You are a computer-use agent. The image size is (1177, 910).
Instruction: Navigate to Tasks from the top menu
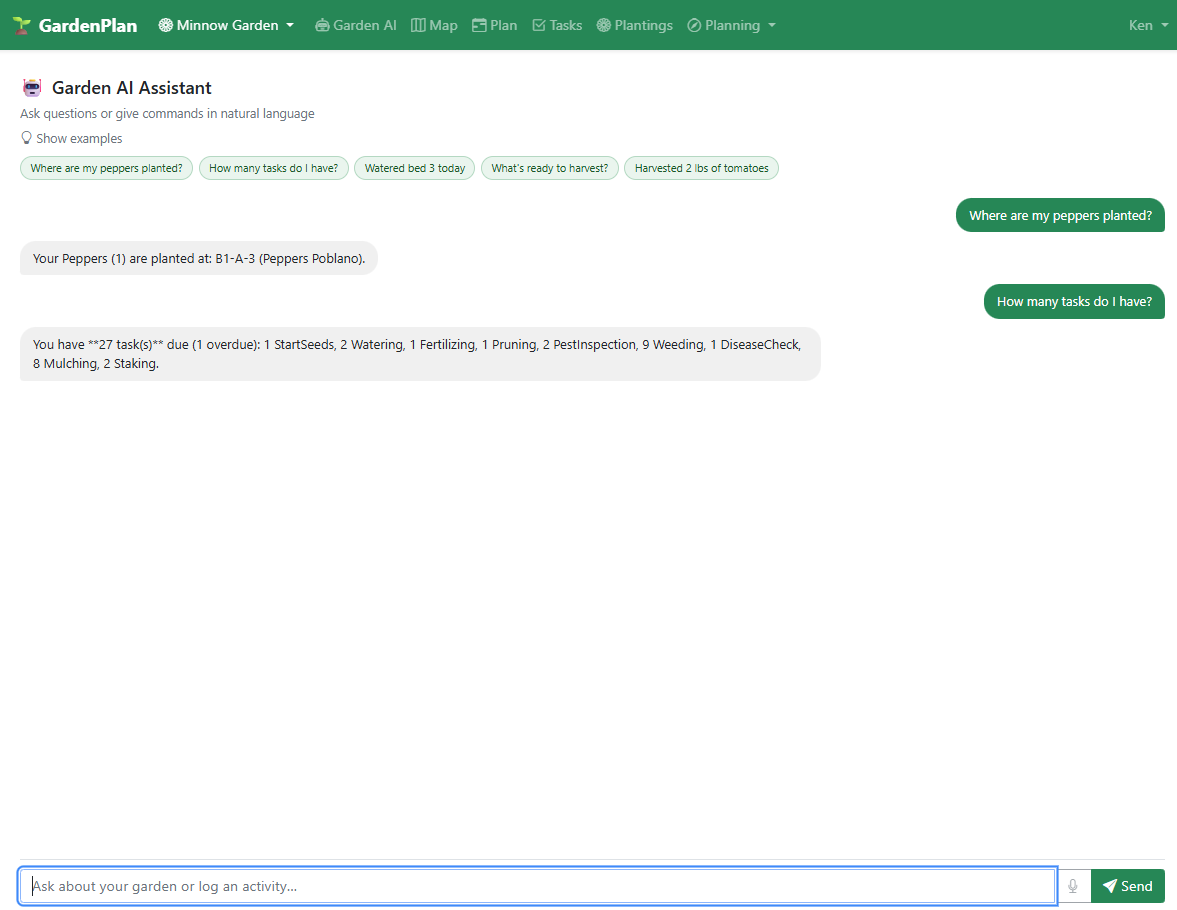(x=557, y=24)
